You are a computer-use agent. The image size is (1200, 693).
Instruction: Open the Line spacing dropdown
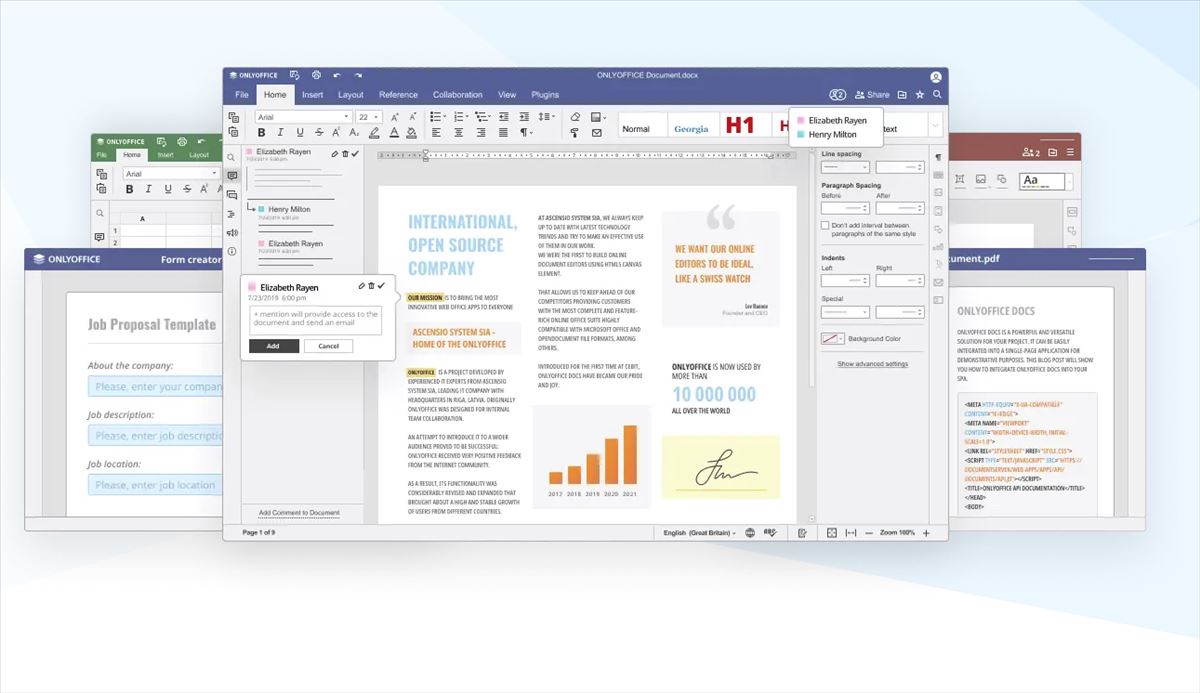click(845, 165)
